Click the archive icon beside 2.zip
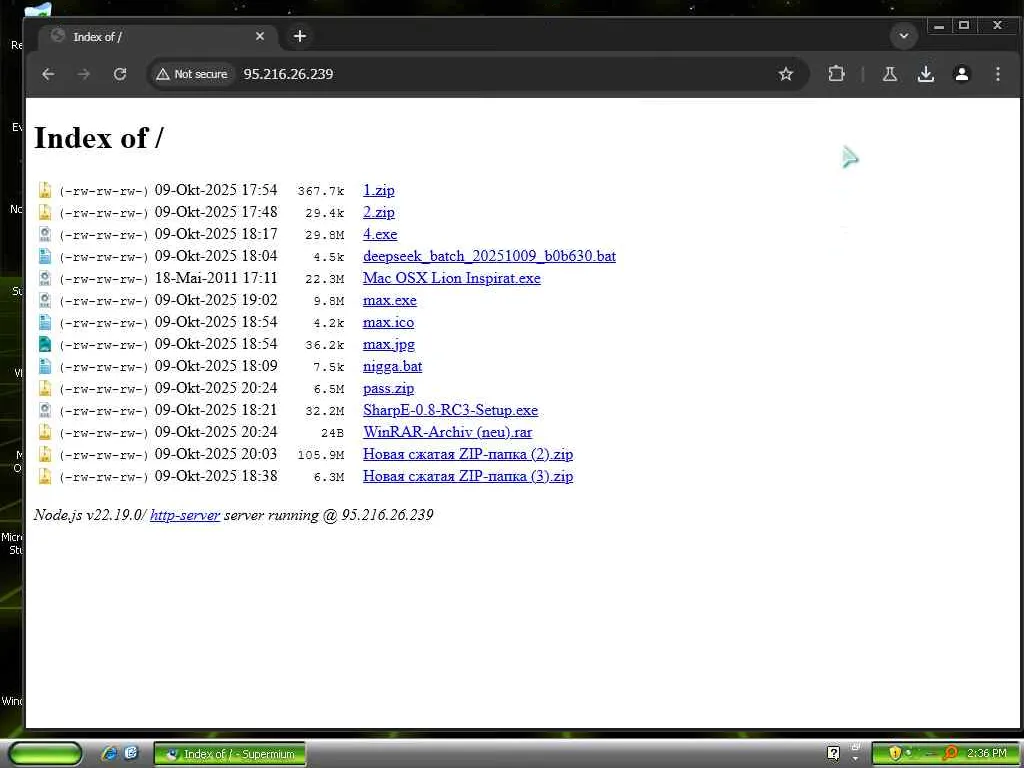 [x=44, y=212]
